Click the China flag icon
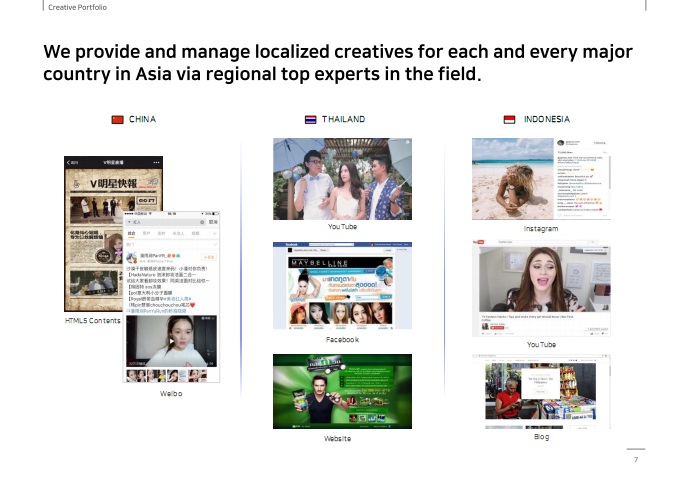This screenshot has width=691, height=478. click(117, 120)
